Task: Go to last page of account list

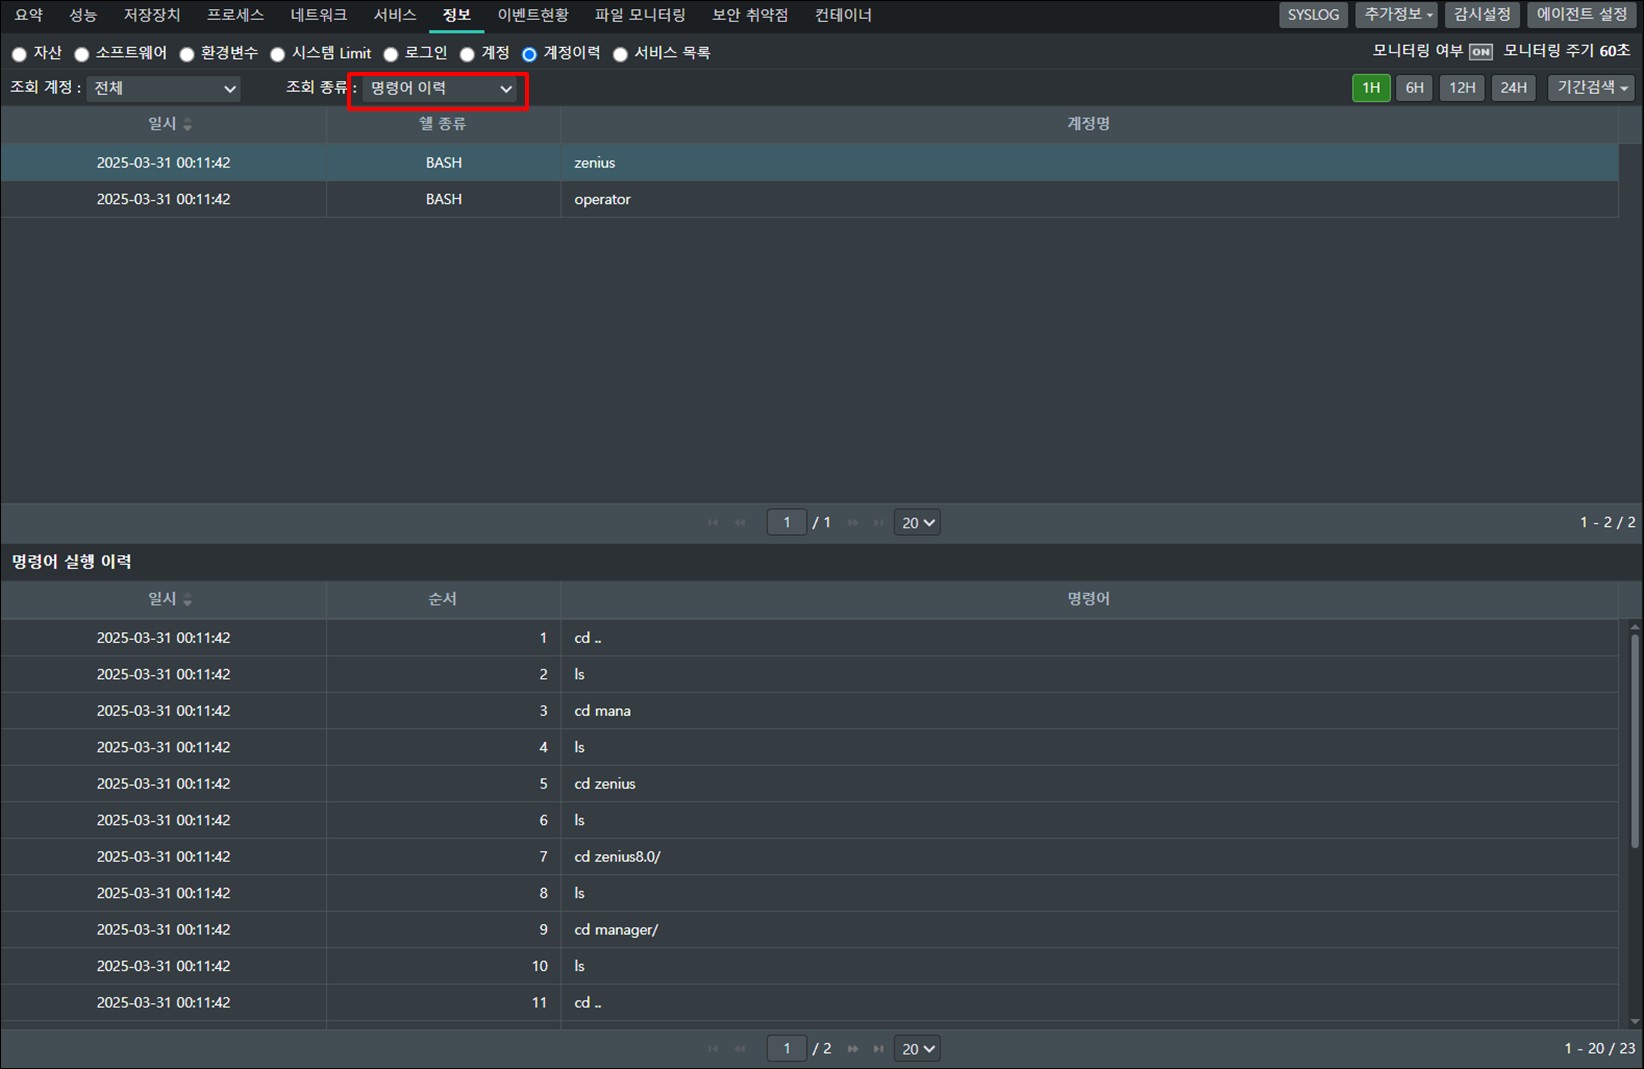Action: (878, 522)
